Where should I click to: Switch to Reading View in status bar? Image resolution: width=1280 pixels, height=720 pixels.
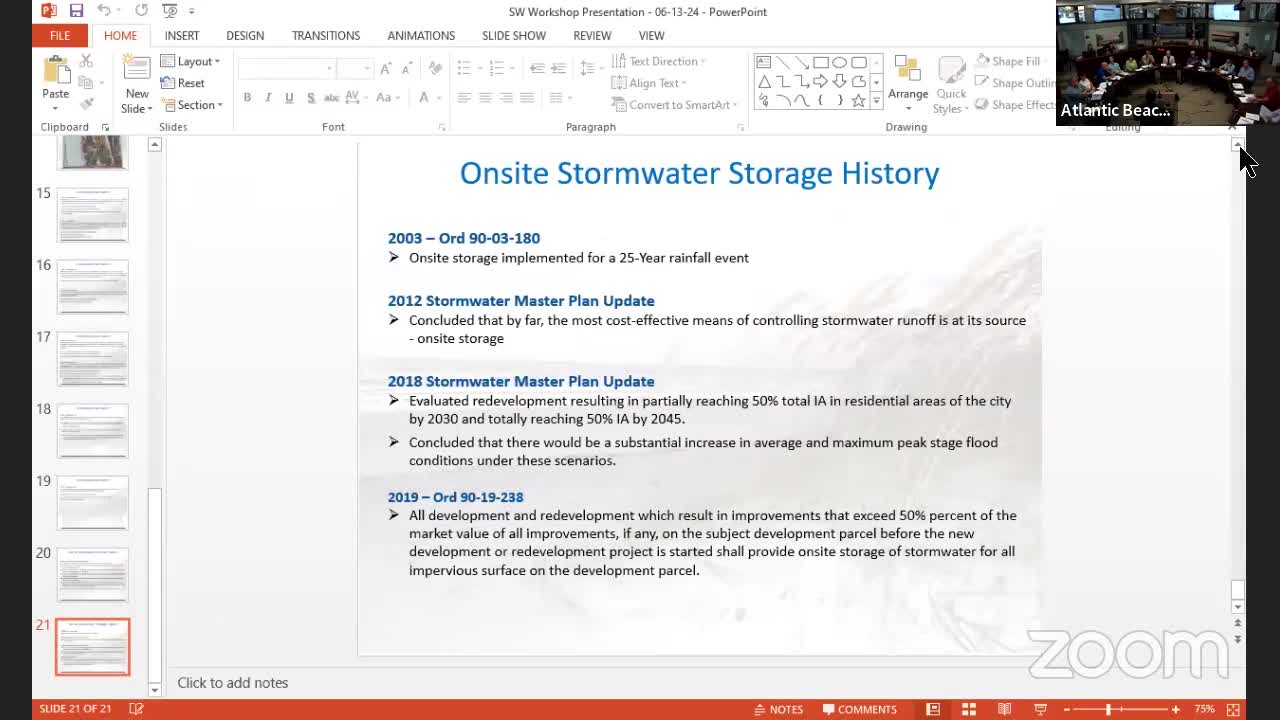coord(1004,709)
